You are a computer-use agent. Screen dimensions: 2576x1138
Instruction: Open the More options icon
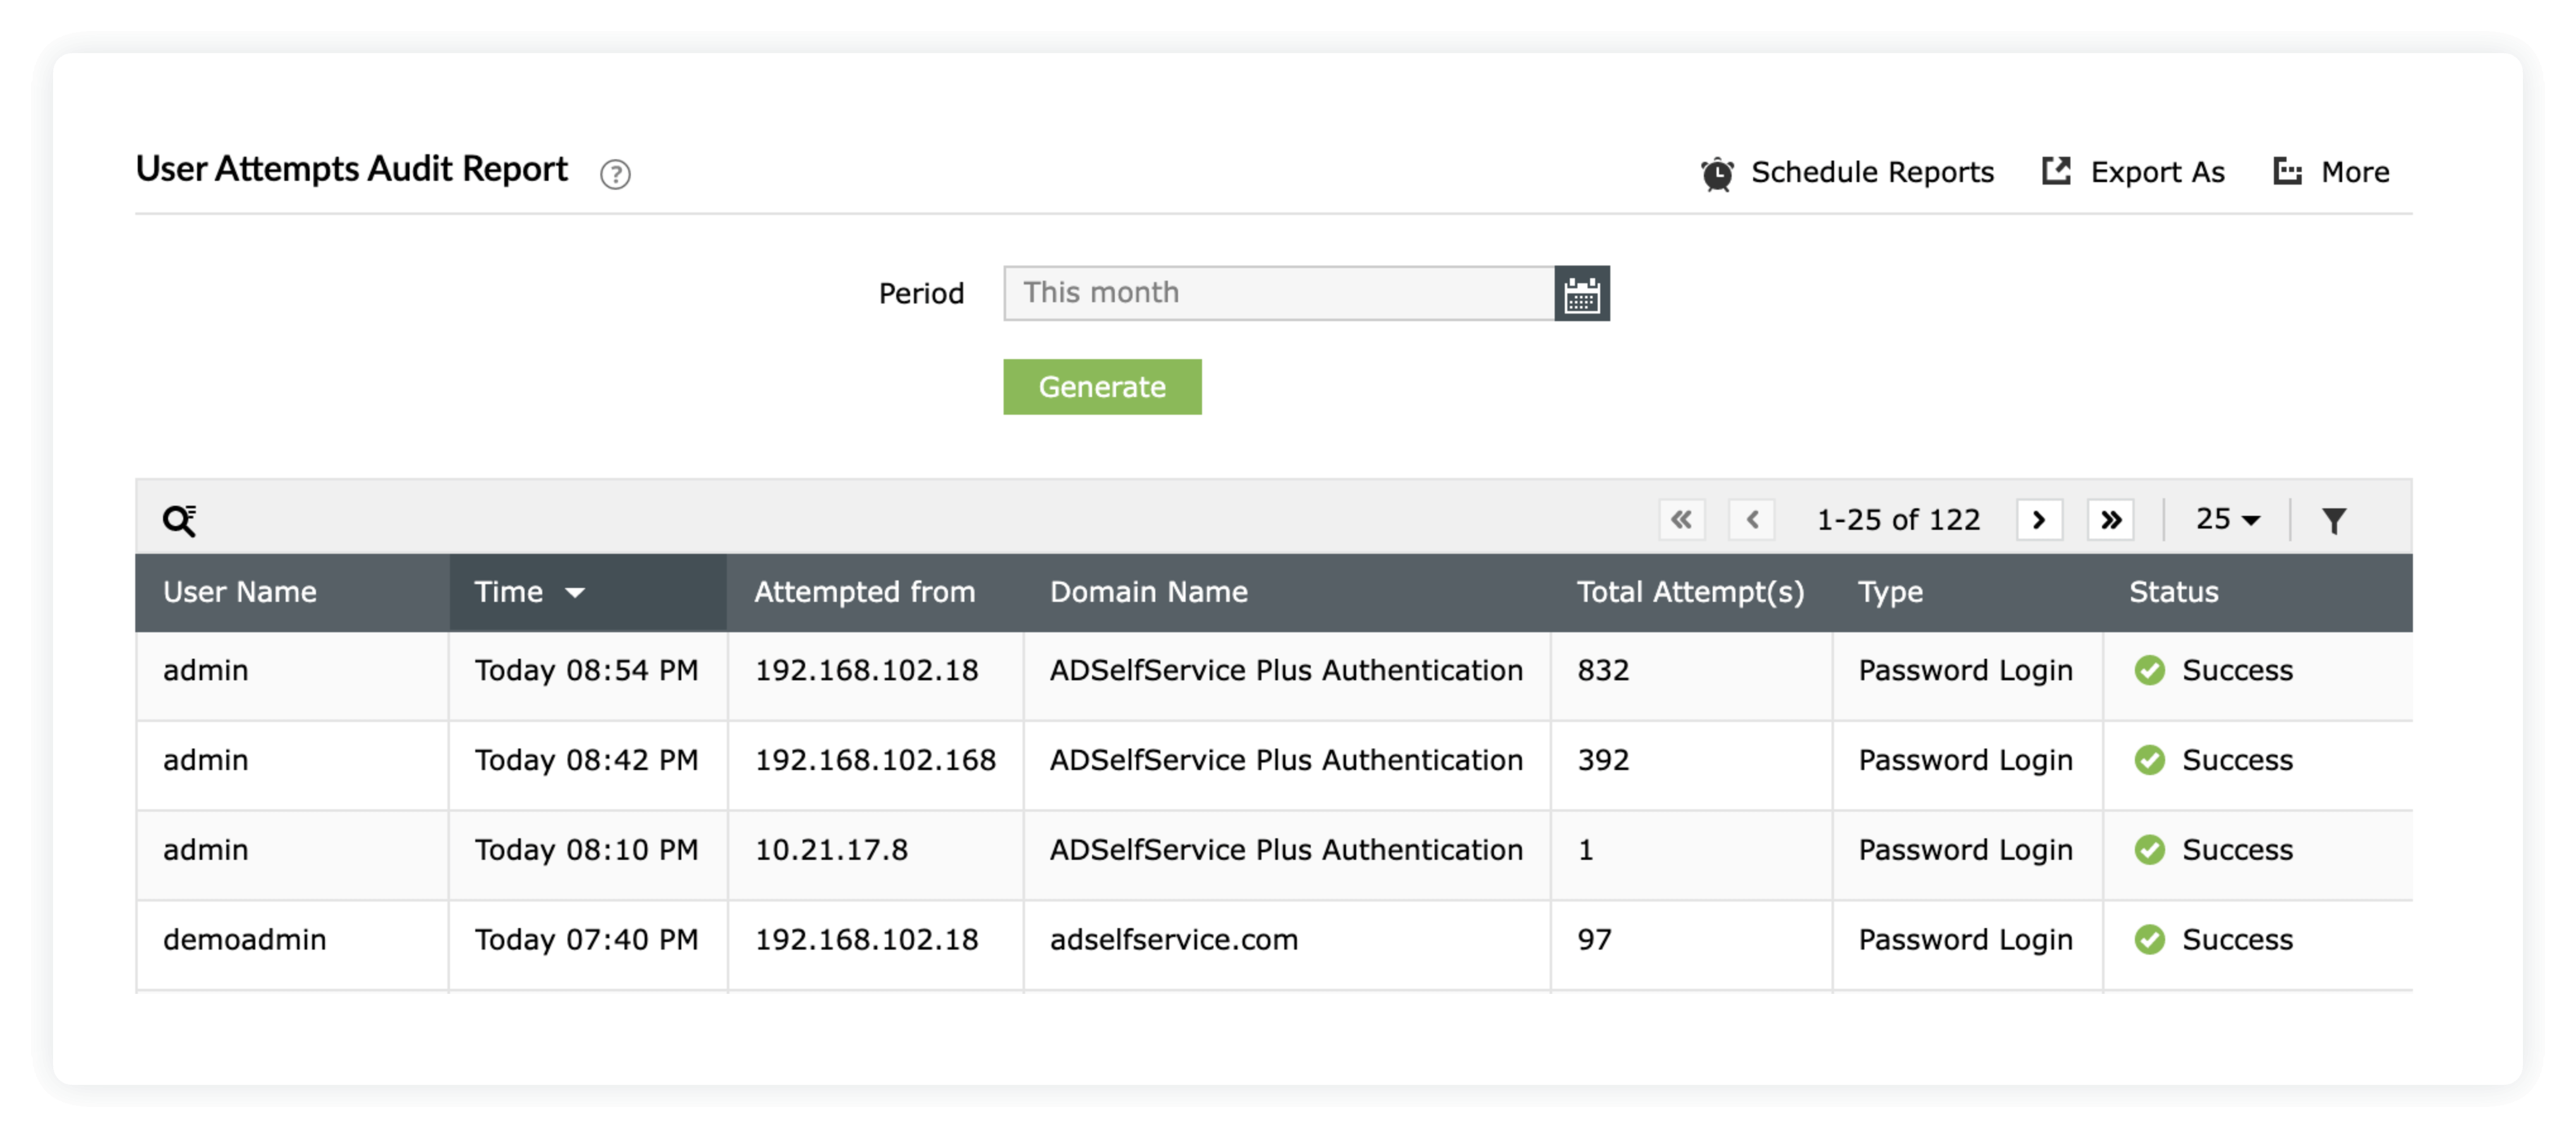click(x=2288, y=171)
